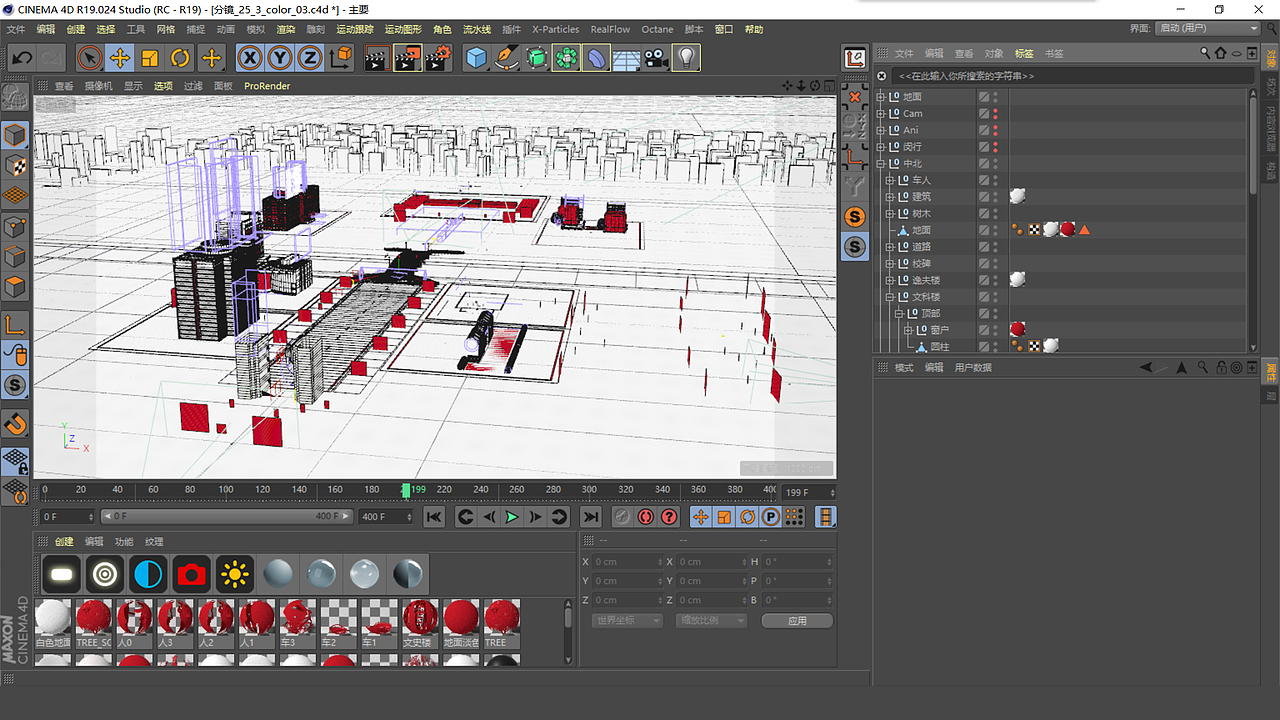Click the Tweak mouse icon in left palette
The image size is (1280, 720).
[15, 355]
